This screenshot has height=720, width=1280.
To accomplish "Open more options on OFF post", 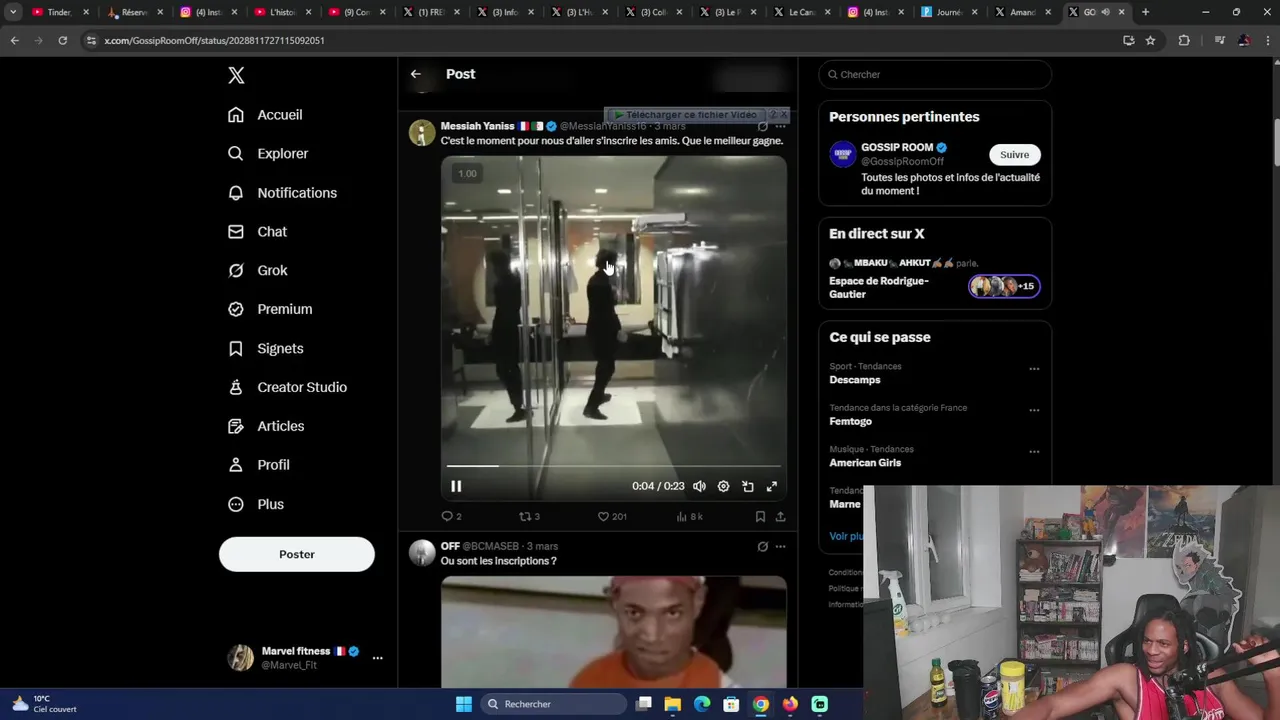I will [781, 547].
